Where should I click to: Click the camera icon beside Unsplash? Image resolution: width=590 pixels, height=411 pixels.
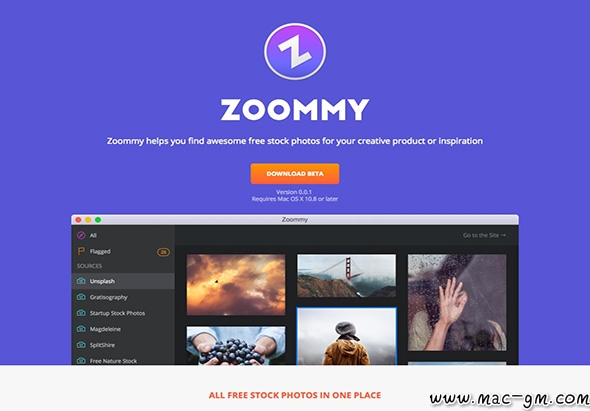coord(81,281)
